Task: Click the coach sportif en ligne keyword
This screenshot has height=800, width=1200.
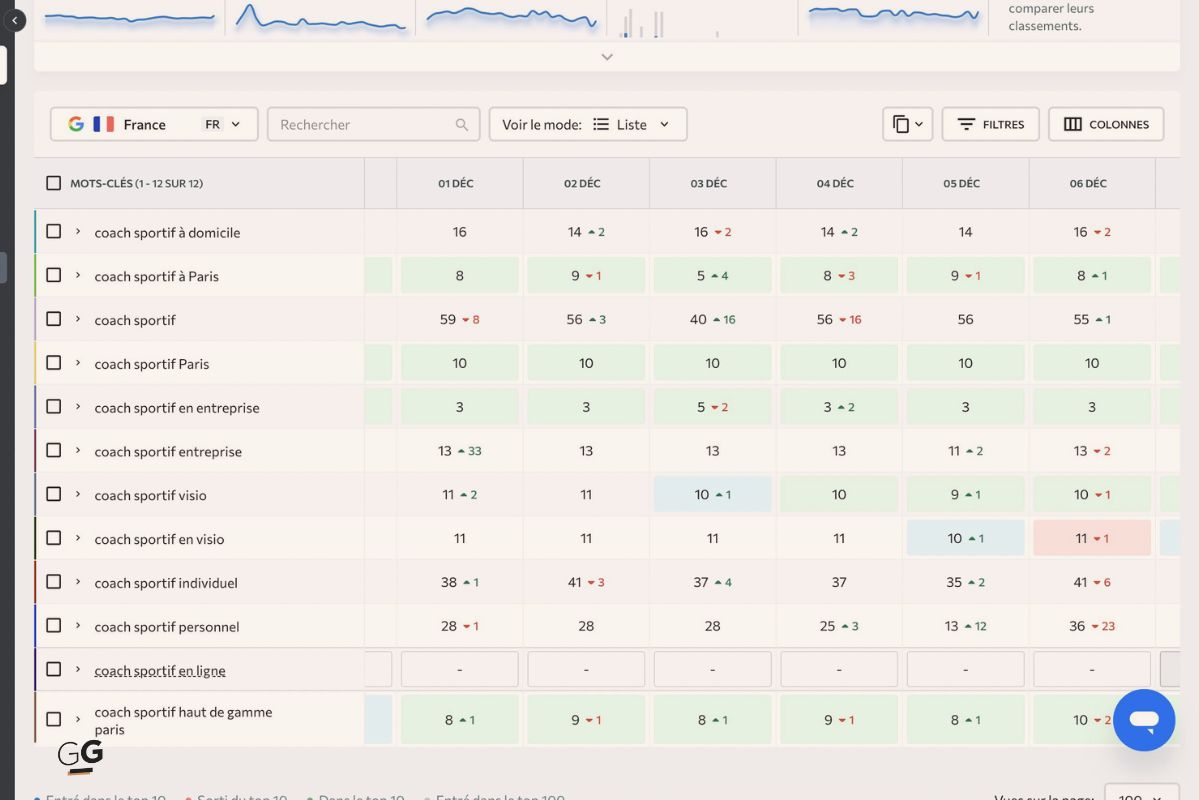Action: click(160, 671)
